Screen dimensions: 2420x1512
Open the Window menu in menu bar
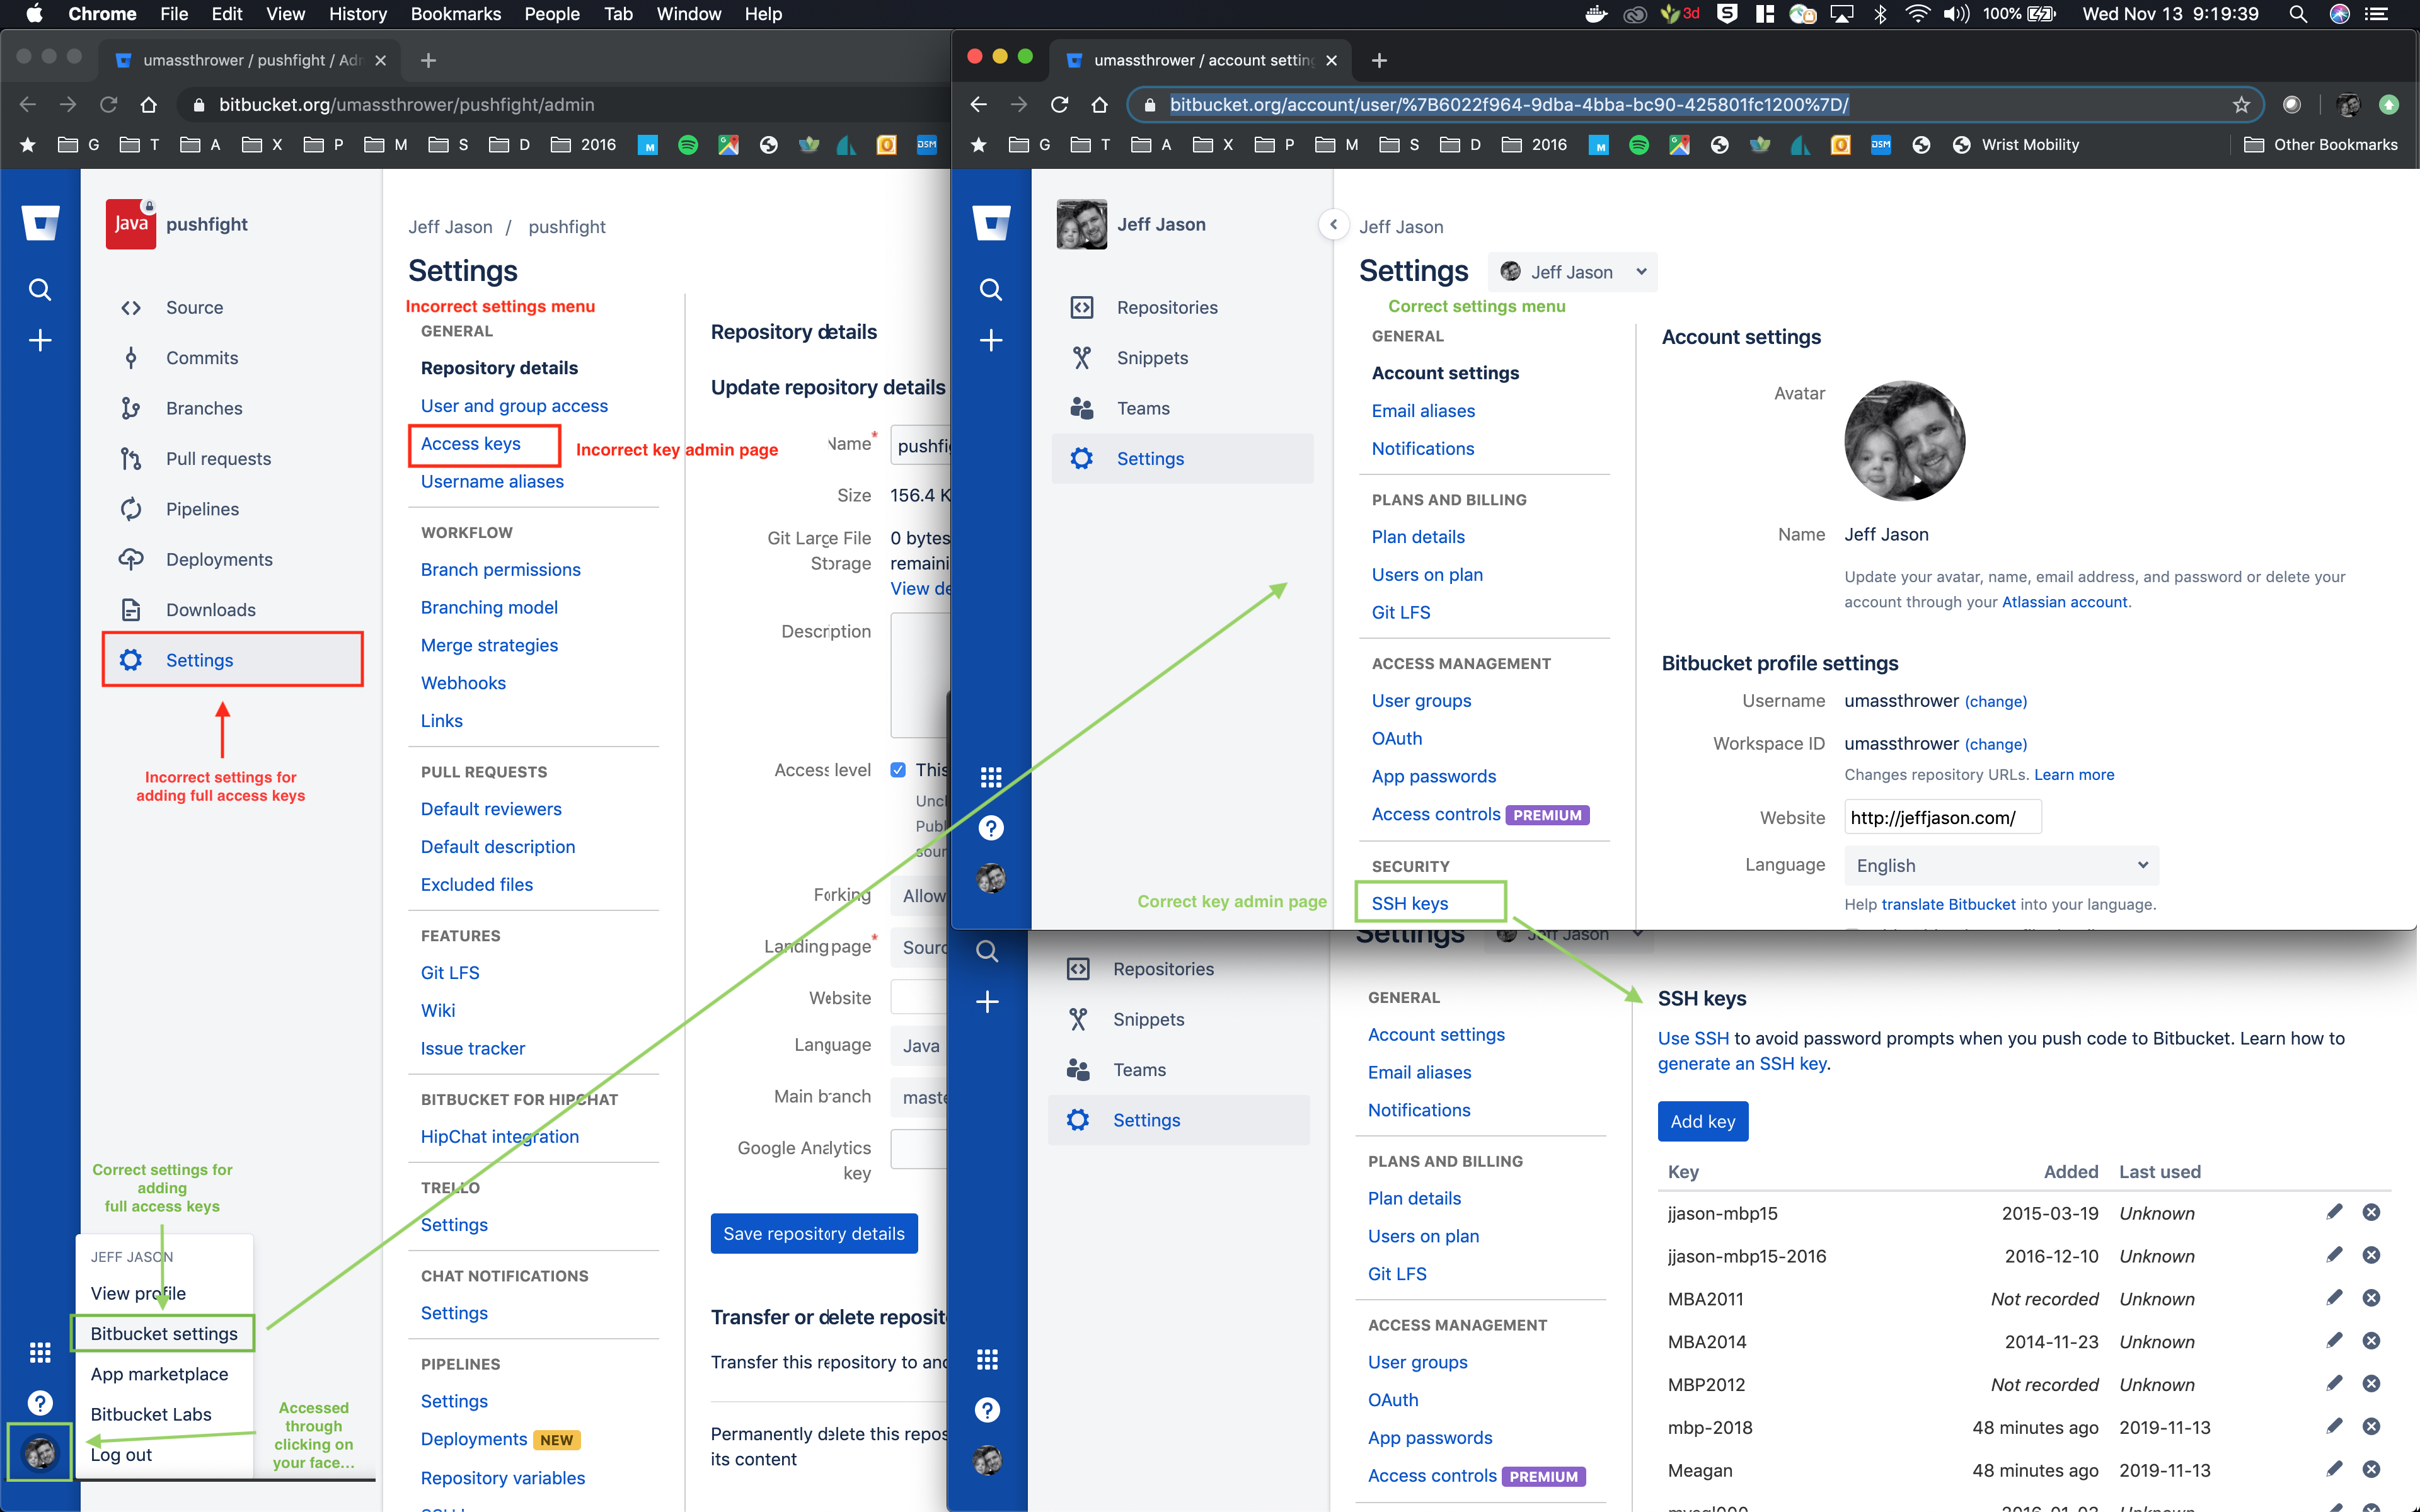click(x=688, y=14)
